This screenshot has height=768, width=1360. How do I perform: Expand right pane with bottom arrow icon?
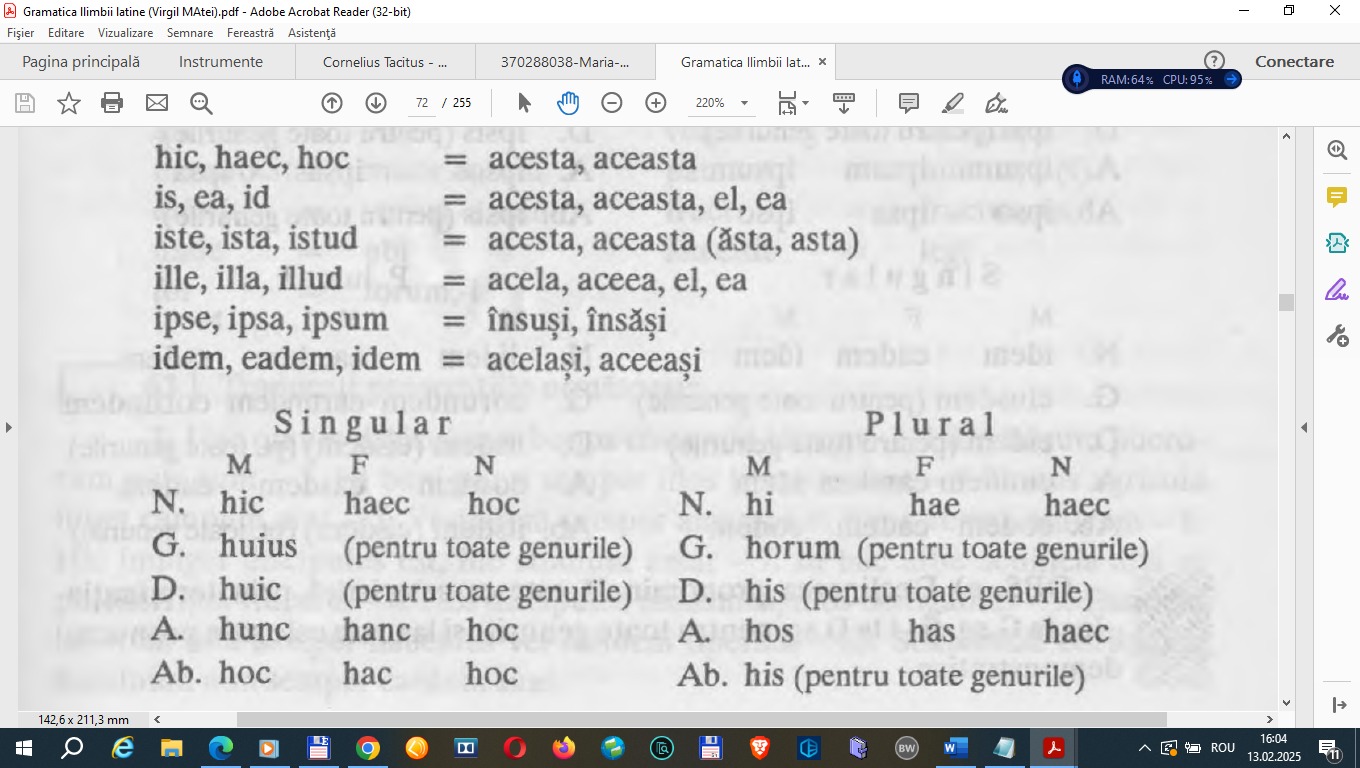coord(1340,705)
